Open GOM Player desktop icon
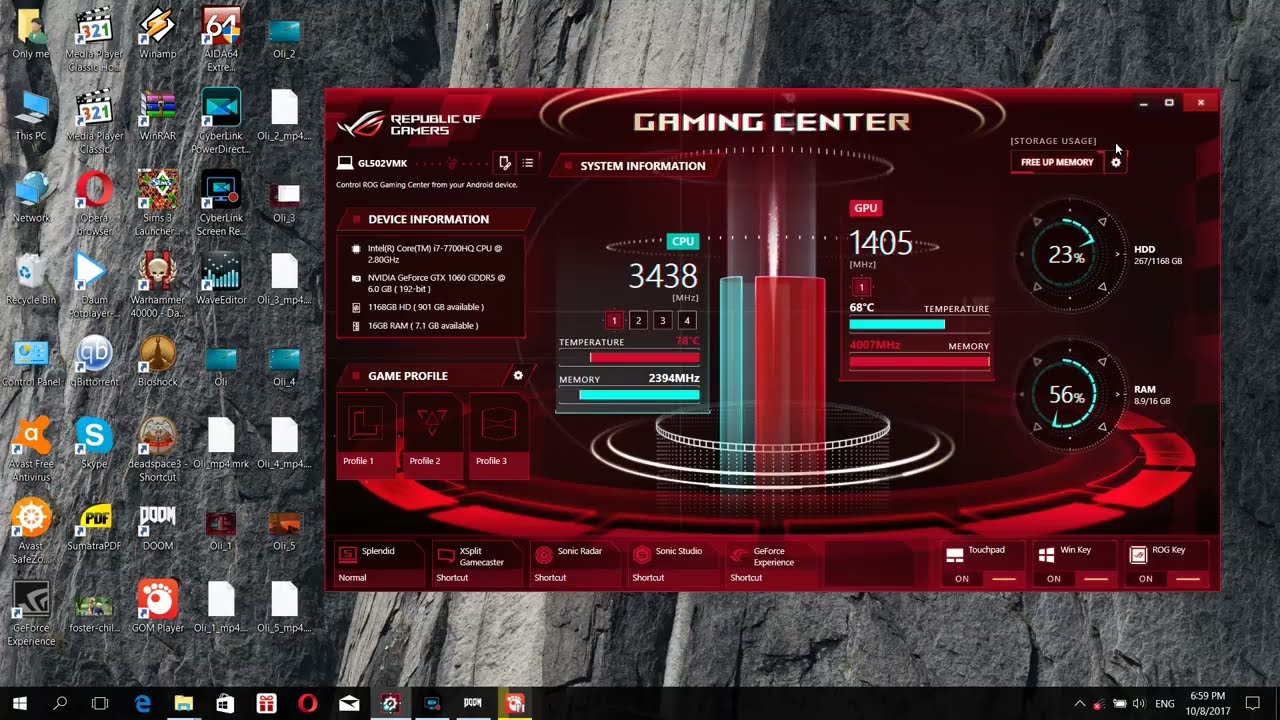The width and height of the screenshot is (1280, 720). click(157, 607)
